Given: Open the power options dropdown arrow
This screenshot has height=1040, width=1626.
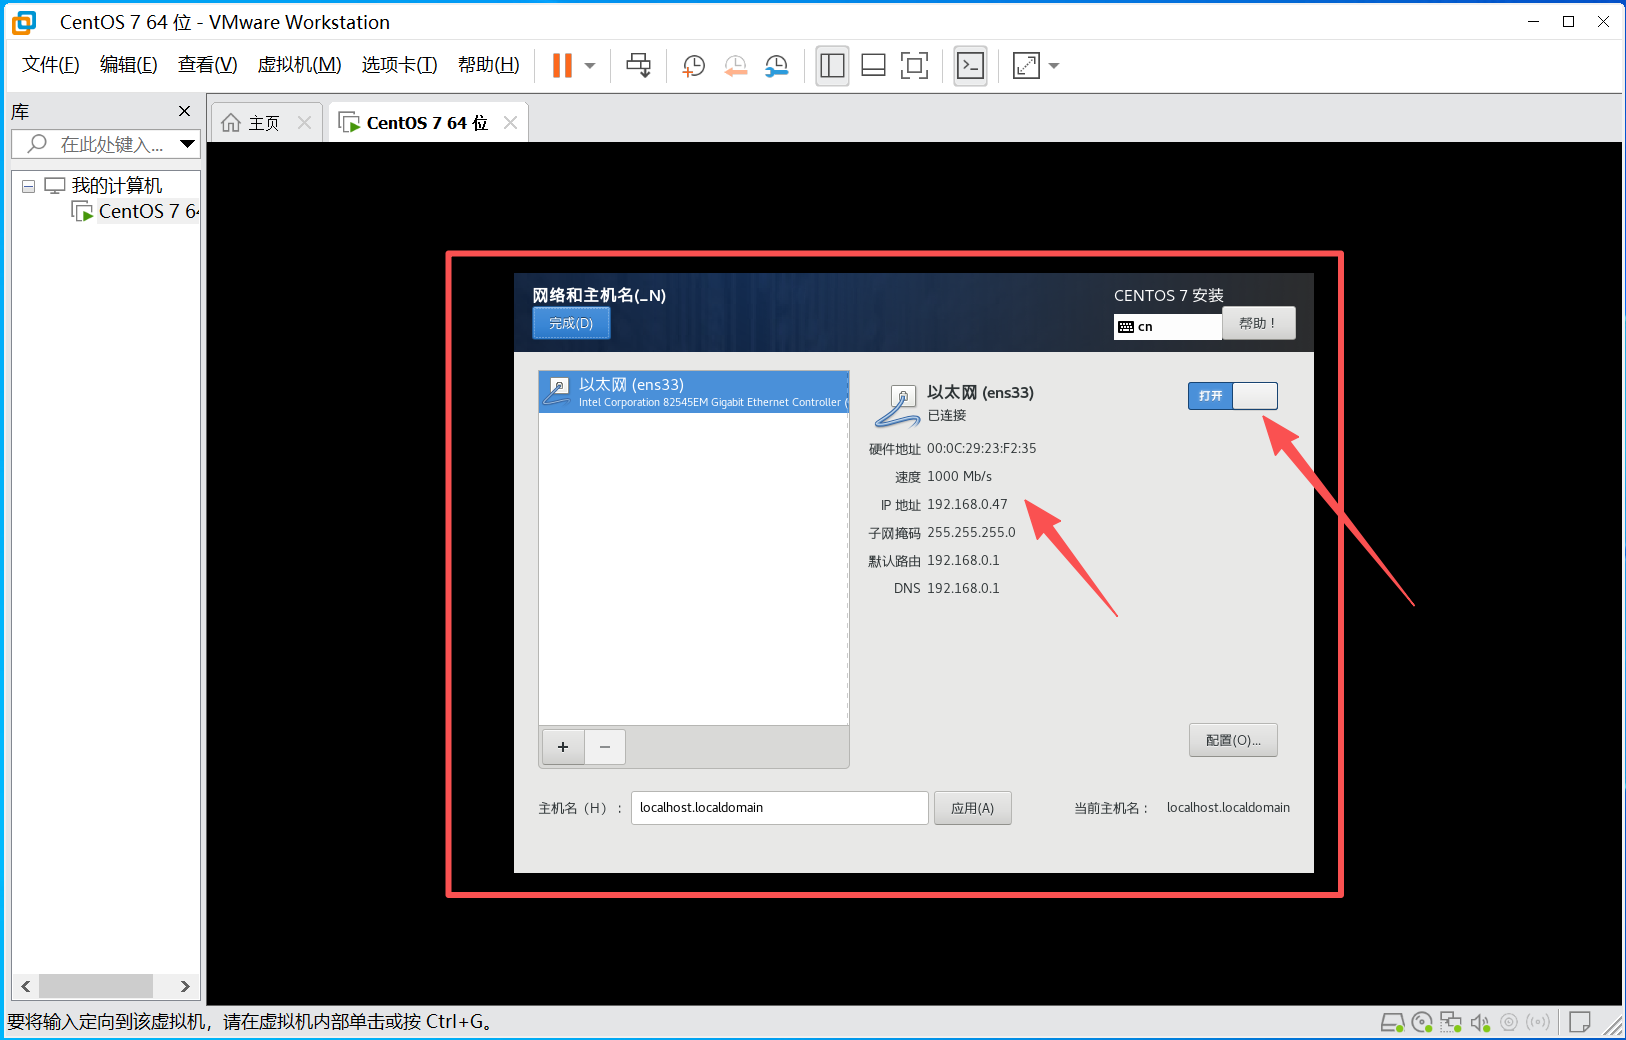Looking at the screenshot, I should 590,66.
